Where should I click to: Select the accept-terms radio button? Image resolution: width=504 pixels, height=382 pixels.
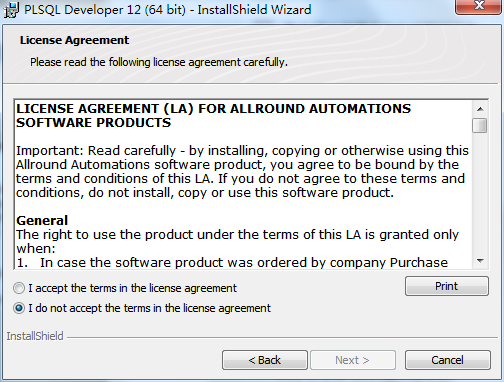(19, 288)
